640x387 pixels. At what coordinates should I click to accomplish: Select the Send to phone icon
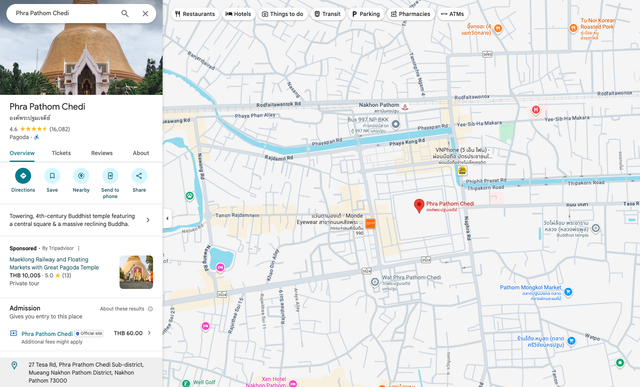click(110, 176)
